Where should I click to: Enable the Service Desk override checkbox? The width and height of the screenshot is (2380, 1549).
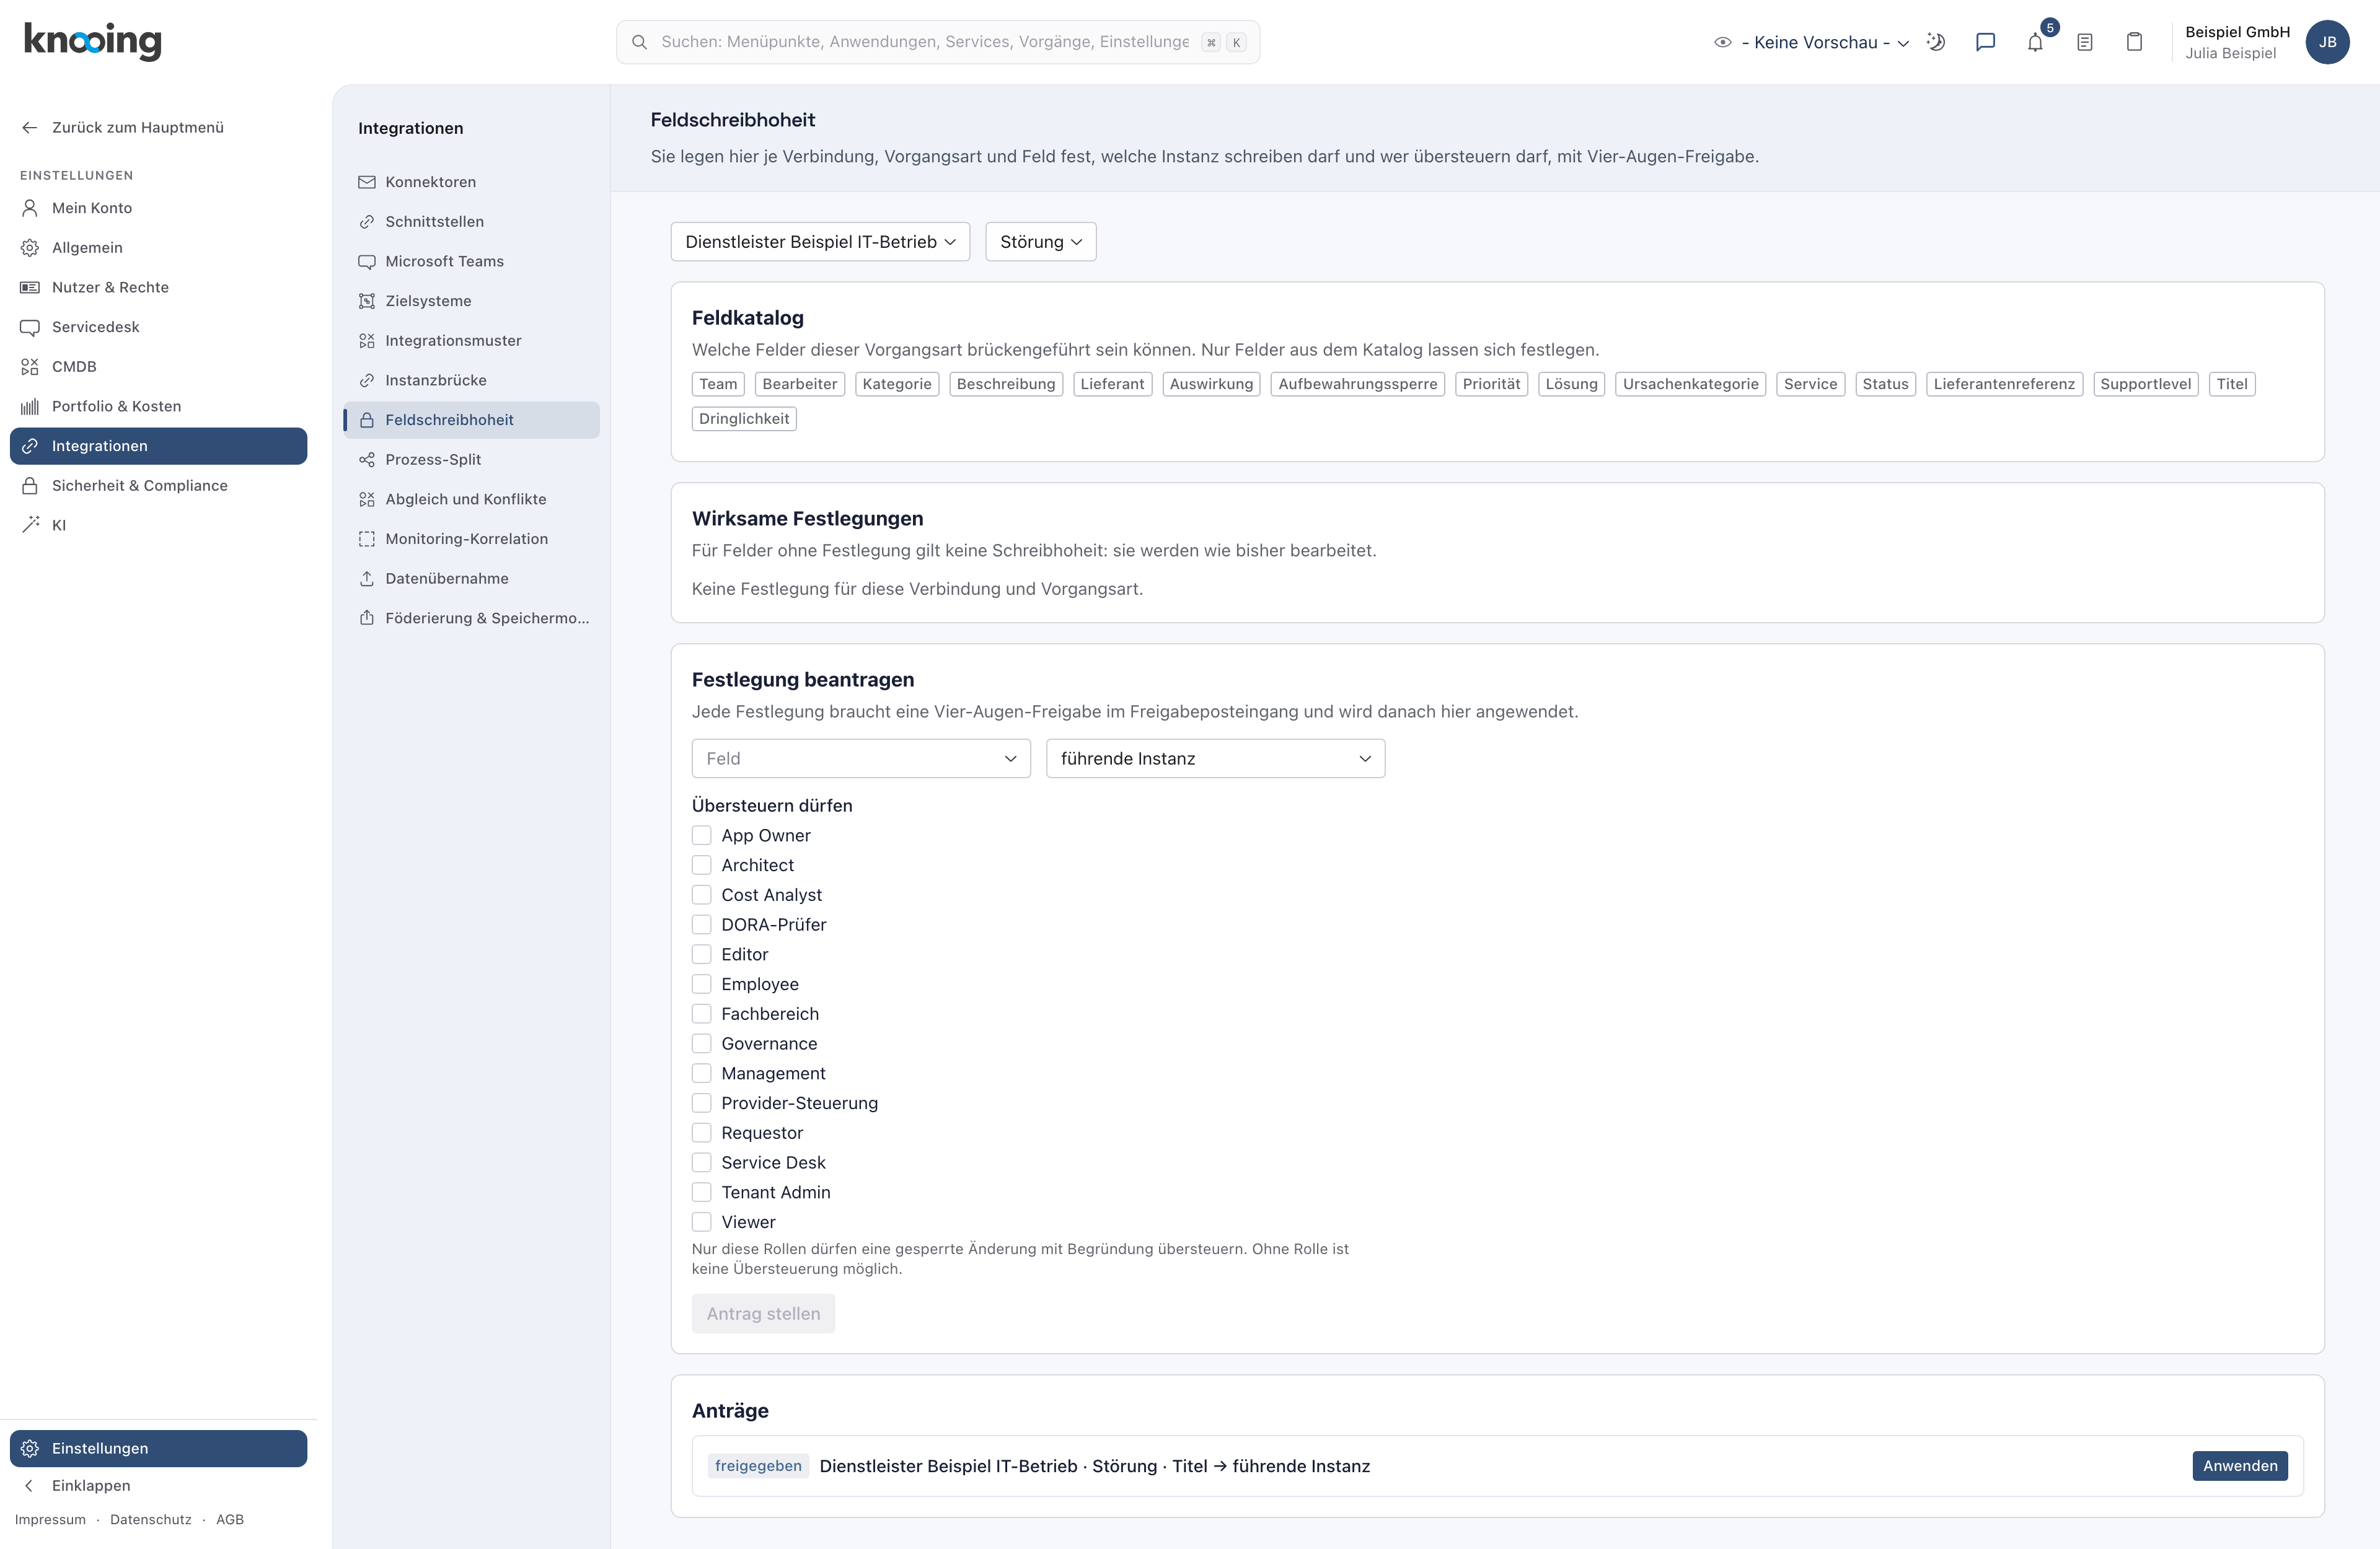tap(702, 1162)
